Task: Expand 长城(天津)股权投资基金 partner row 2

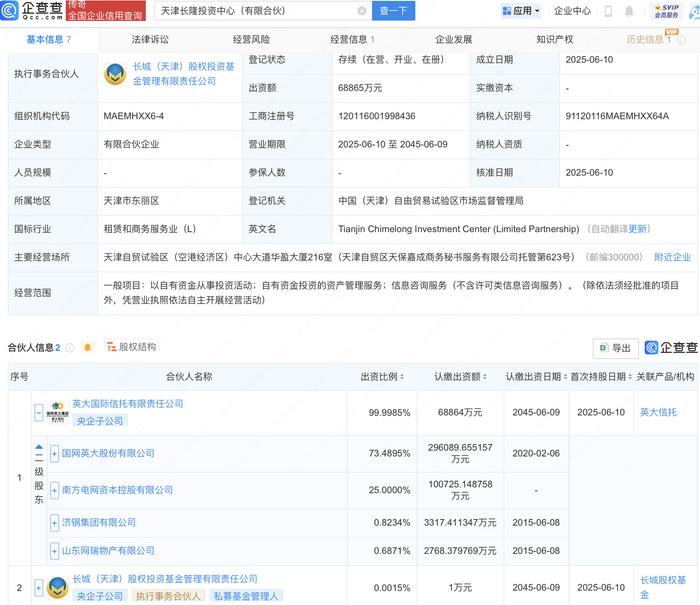Action: pos(39,588)
